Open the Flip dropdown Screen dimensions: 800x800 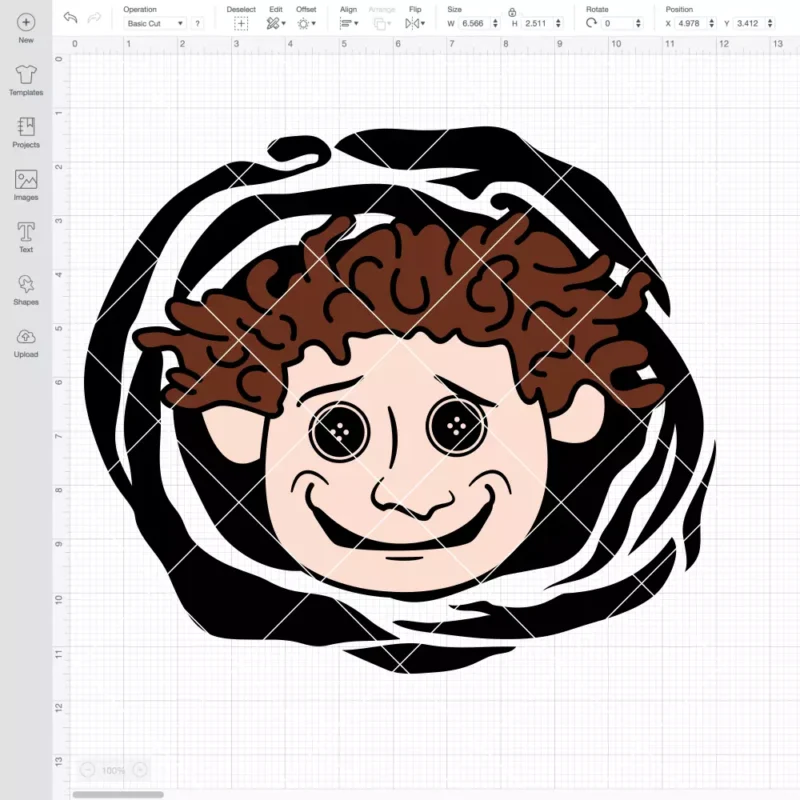pos(415,23)
